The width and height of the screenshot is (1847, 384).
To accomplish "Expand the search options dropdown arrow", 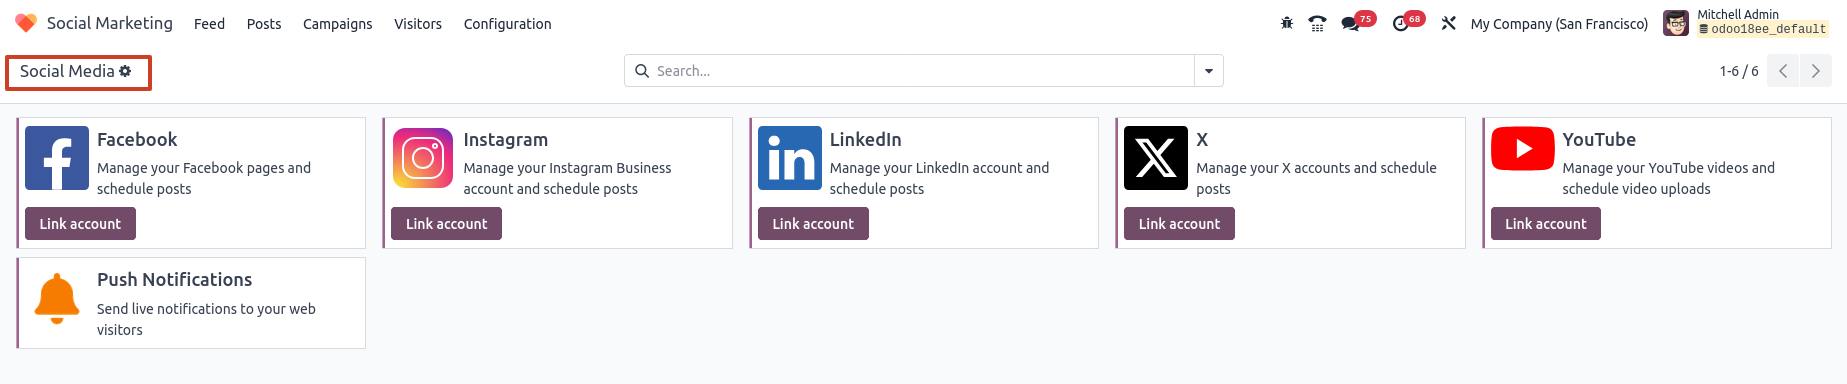I will point(1209,71).
